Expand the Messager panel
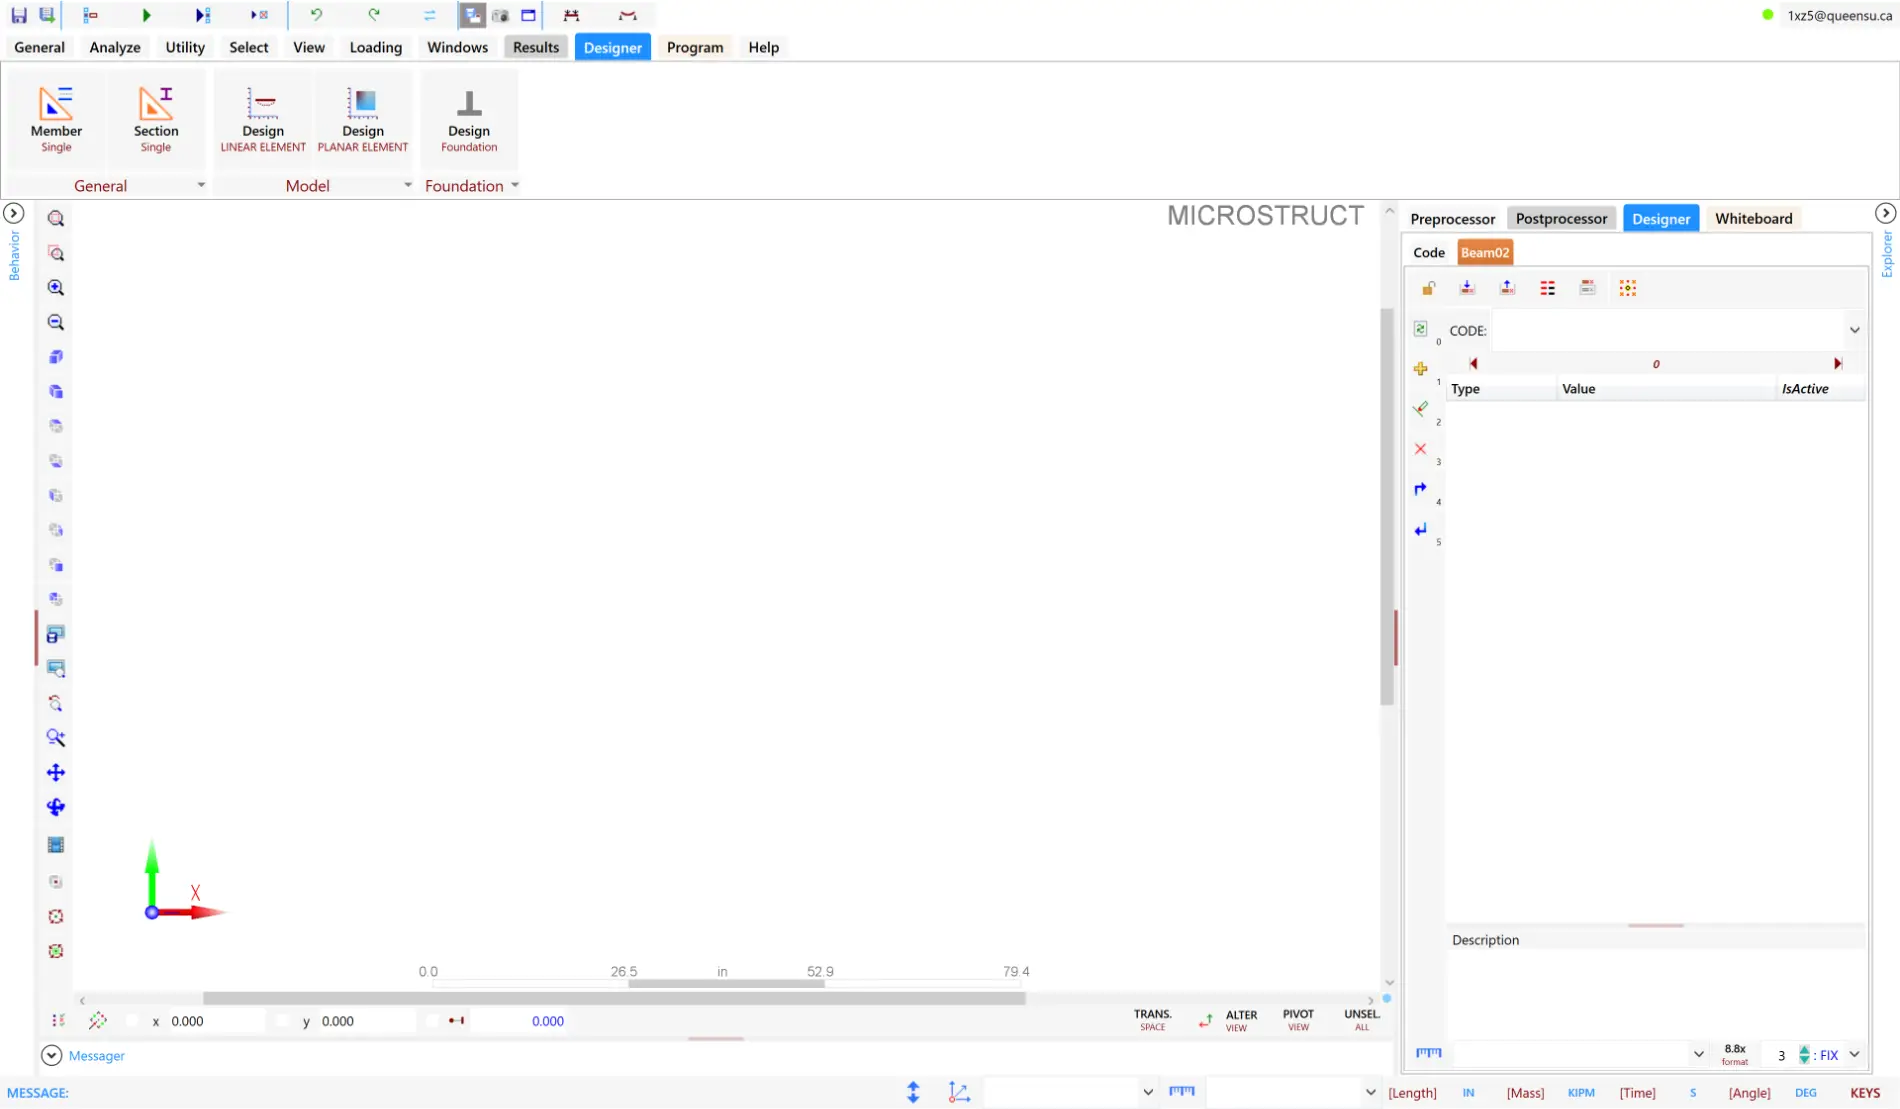The width and height of the screenshot is (1900, 1109). 51,1056
